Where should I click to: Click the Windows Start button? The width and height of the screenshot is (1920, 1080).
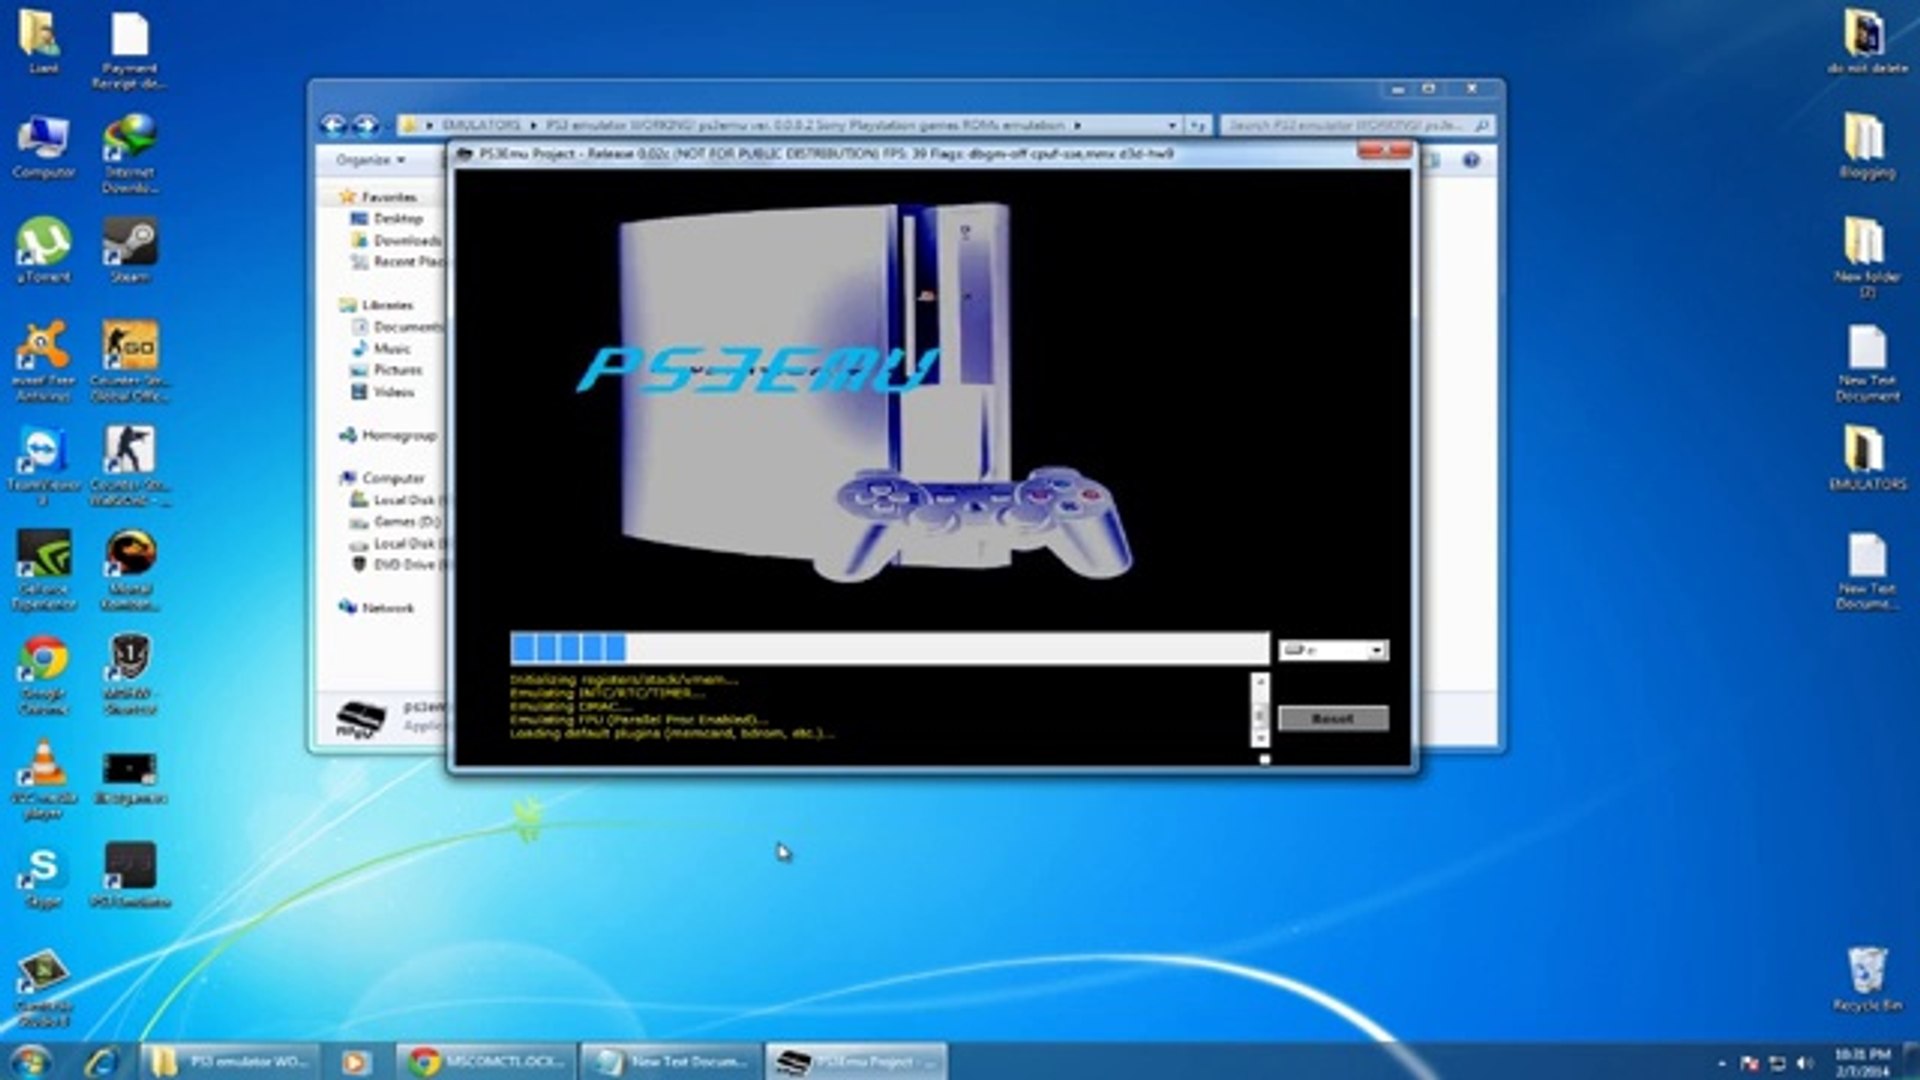30,1061
